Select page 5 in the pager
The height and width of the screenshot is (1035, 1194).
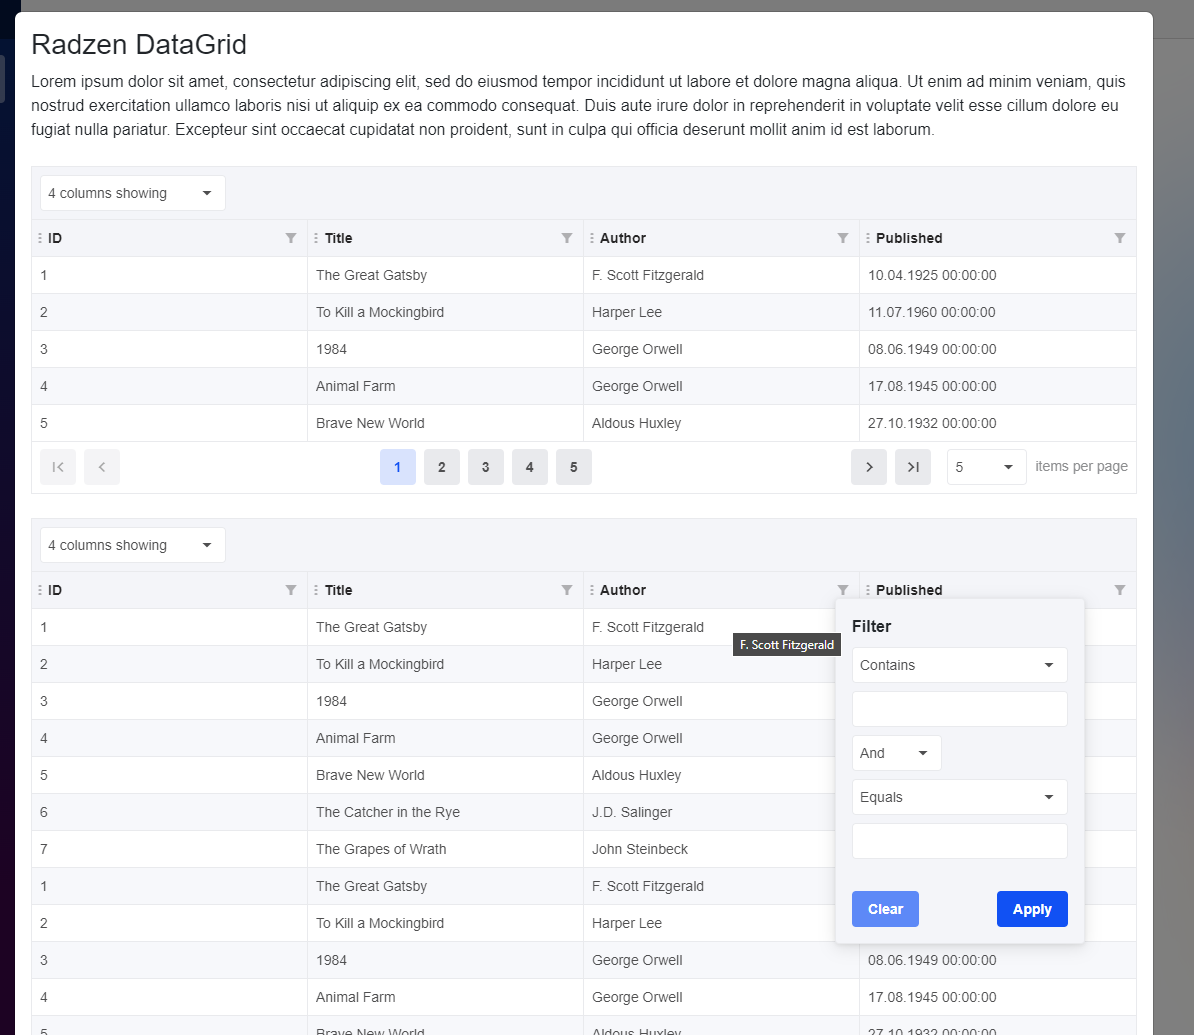(574, 467)
